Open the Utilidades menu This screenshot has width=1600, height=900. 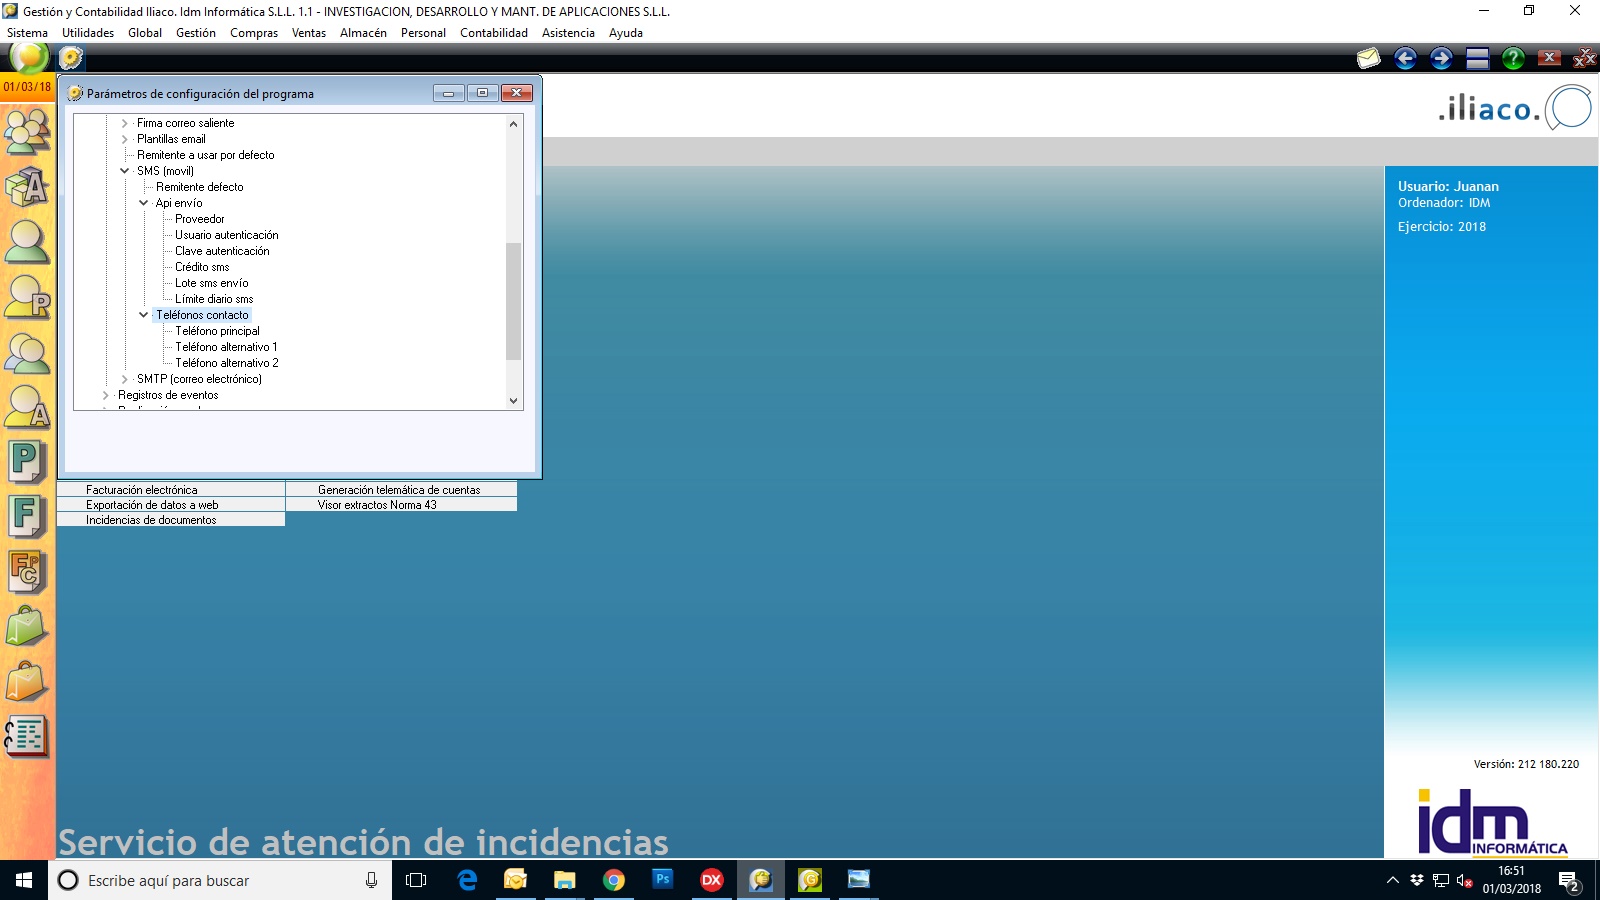click(x=88, y=33)
